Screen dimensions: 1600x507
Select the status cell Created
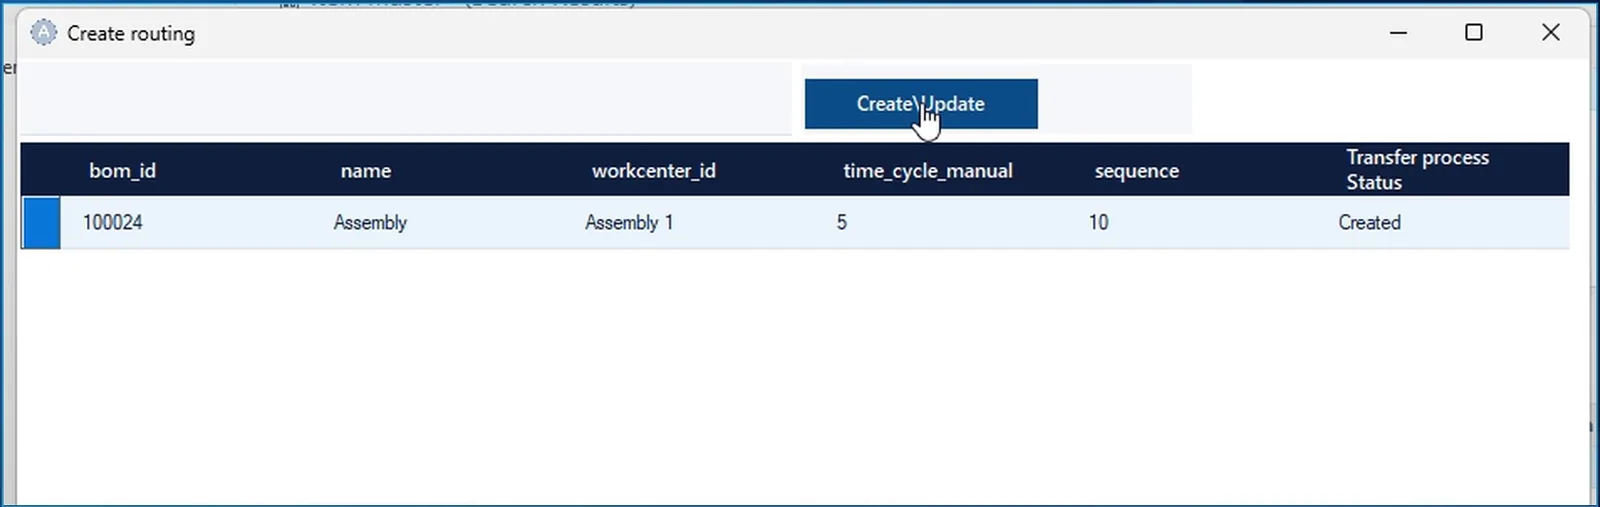[1369, 222]
